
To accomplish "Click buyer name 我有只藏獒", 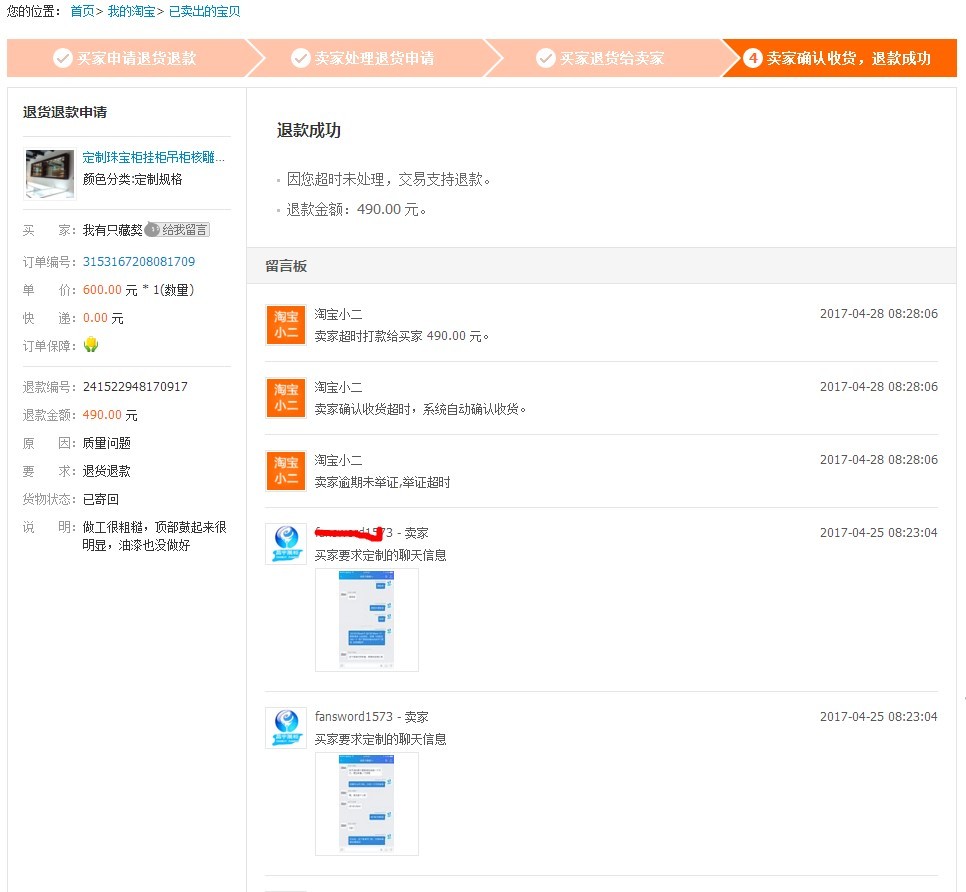I will coord(112,230).
